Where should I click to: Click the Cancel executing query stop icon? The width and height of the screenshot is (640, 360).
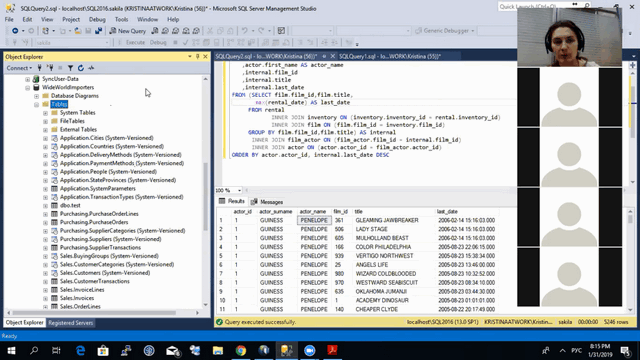(x=176, y=42)
